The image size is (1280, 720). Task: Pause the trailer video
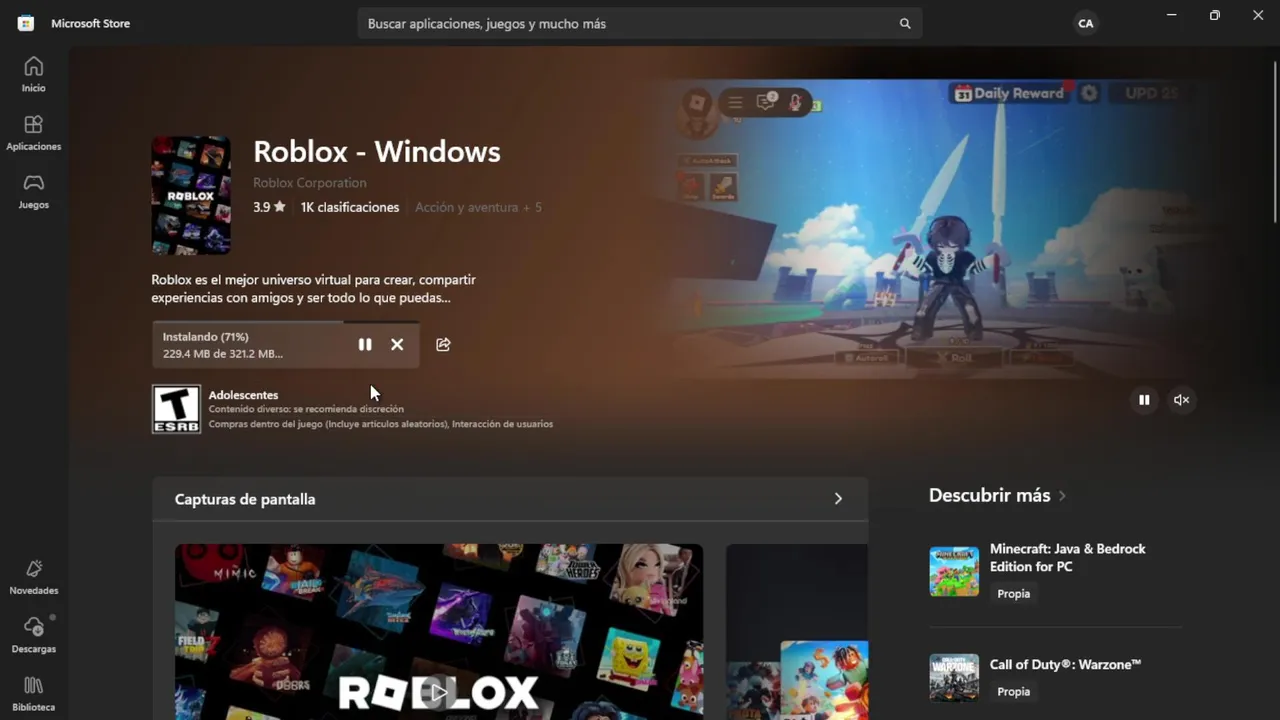[1144, 400]
